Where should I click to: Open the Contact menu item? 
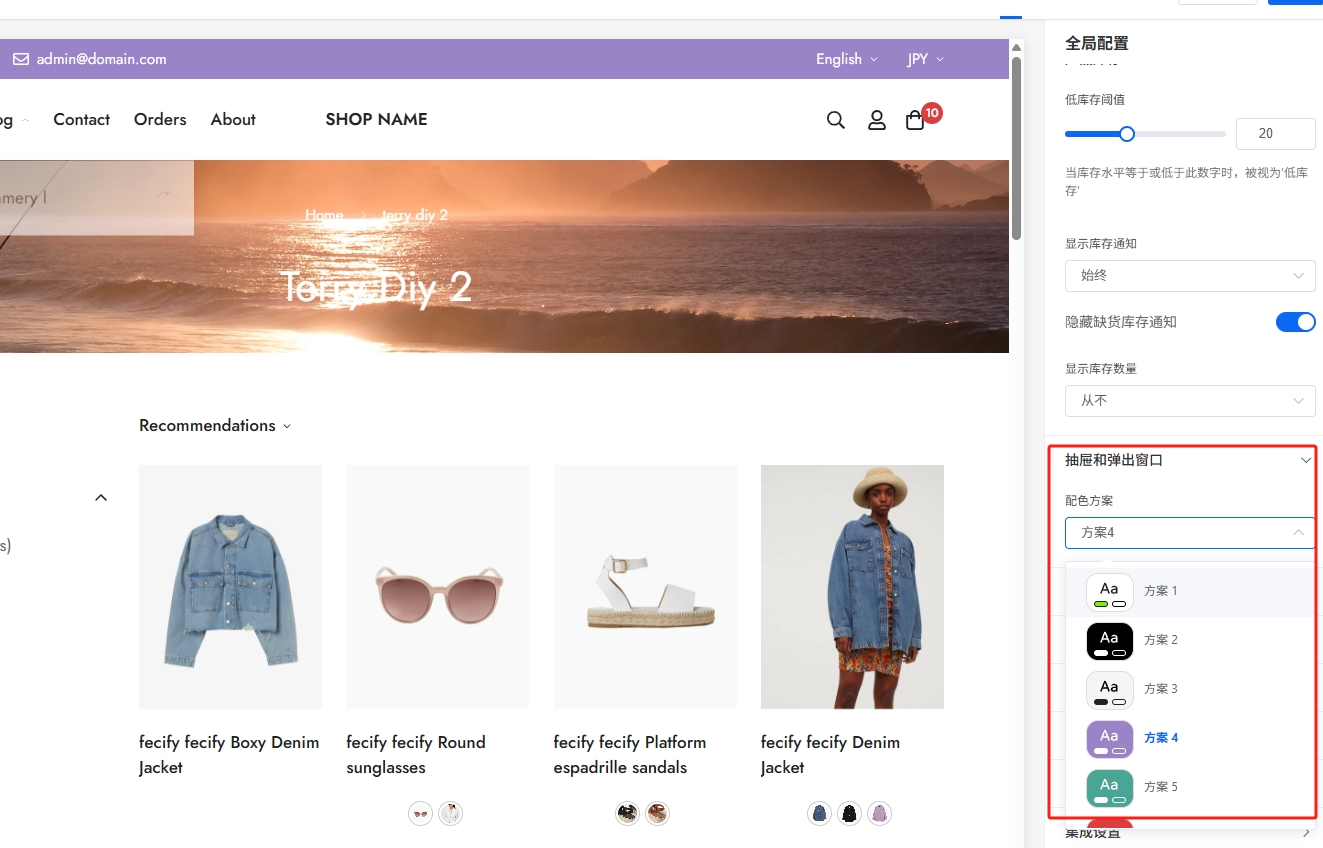click(x=81, y=120)
